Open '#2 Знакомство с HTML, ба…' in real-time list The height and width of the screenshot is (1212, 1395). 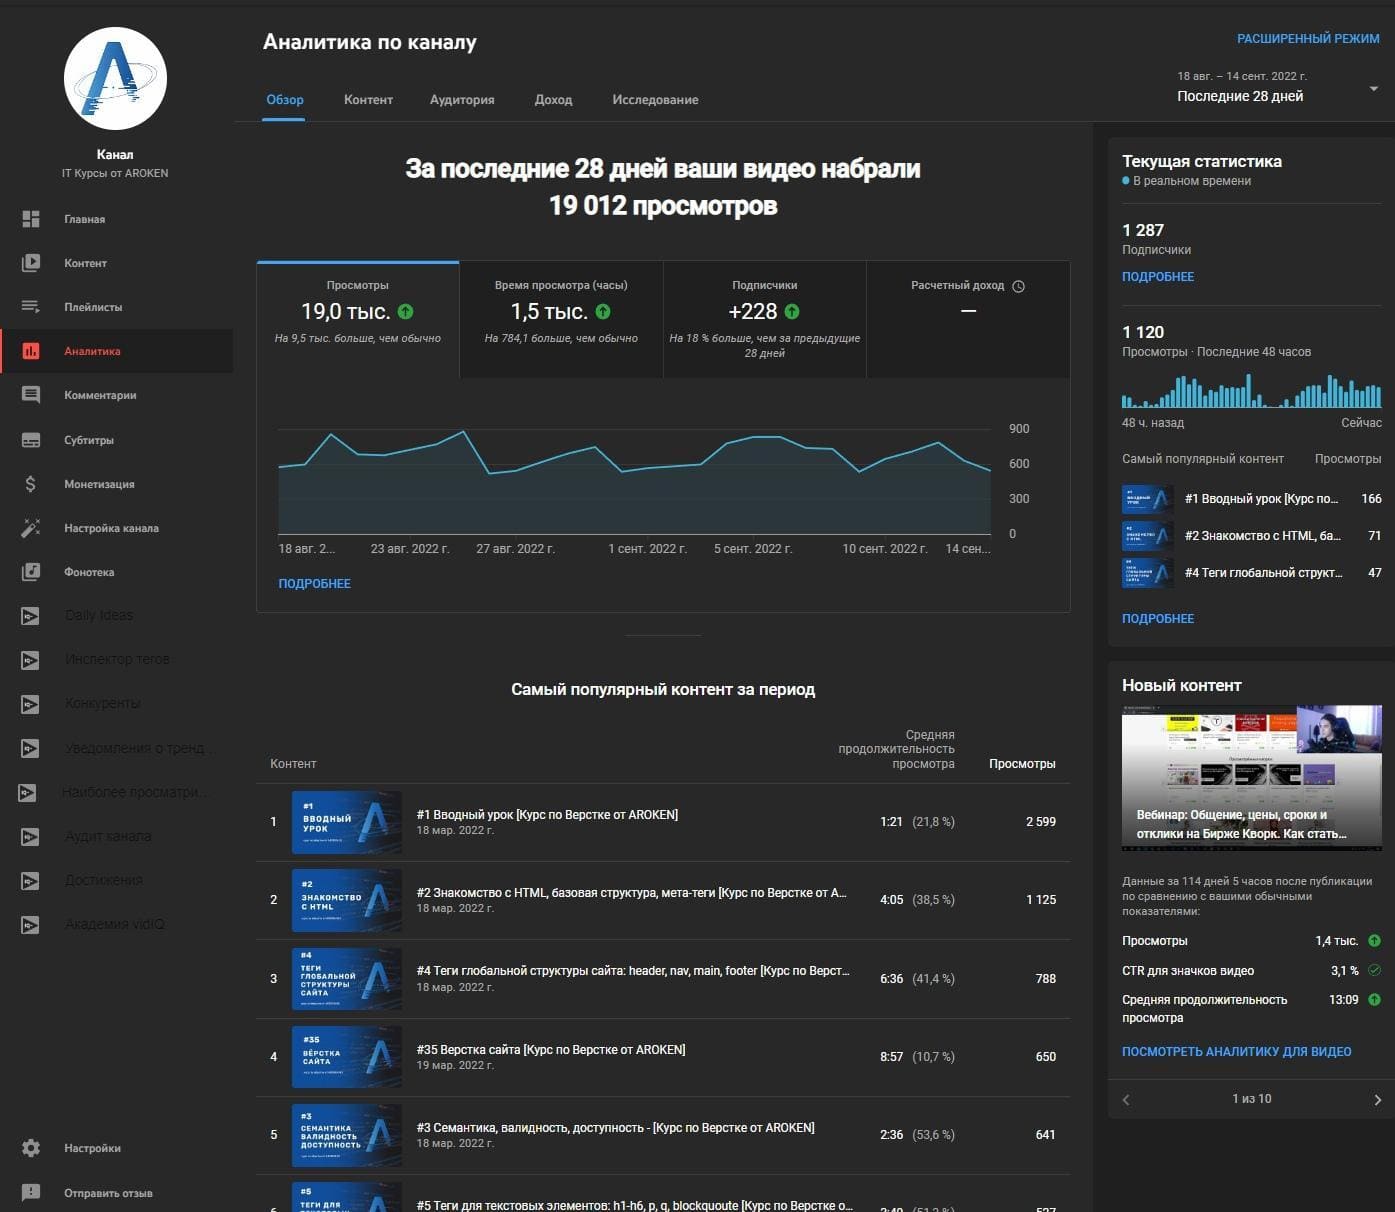pos(1263,536)
